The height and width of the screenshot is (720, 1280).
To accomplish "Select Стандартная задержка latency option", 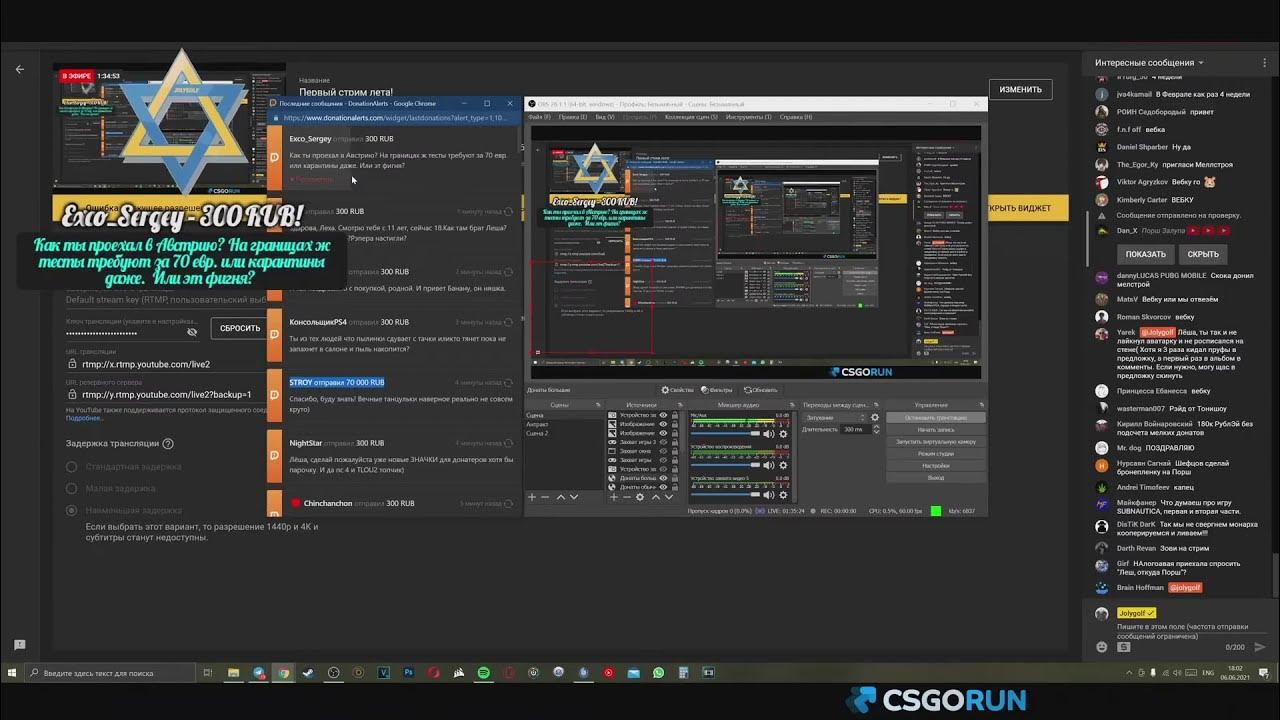I will [71, 467].
